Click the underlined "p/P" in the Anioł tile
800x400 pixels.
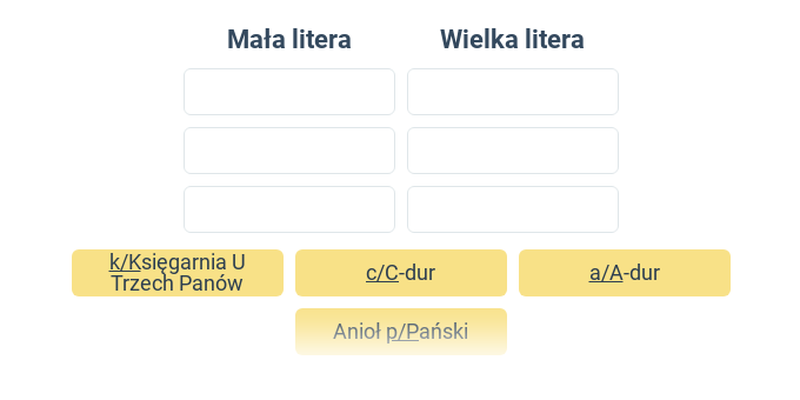(402, 332)
